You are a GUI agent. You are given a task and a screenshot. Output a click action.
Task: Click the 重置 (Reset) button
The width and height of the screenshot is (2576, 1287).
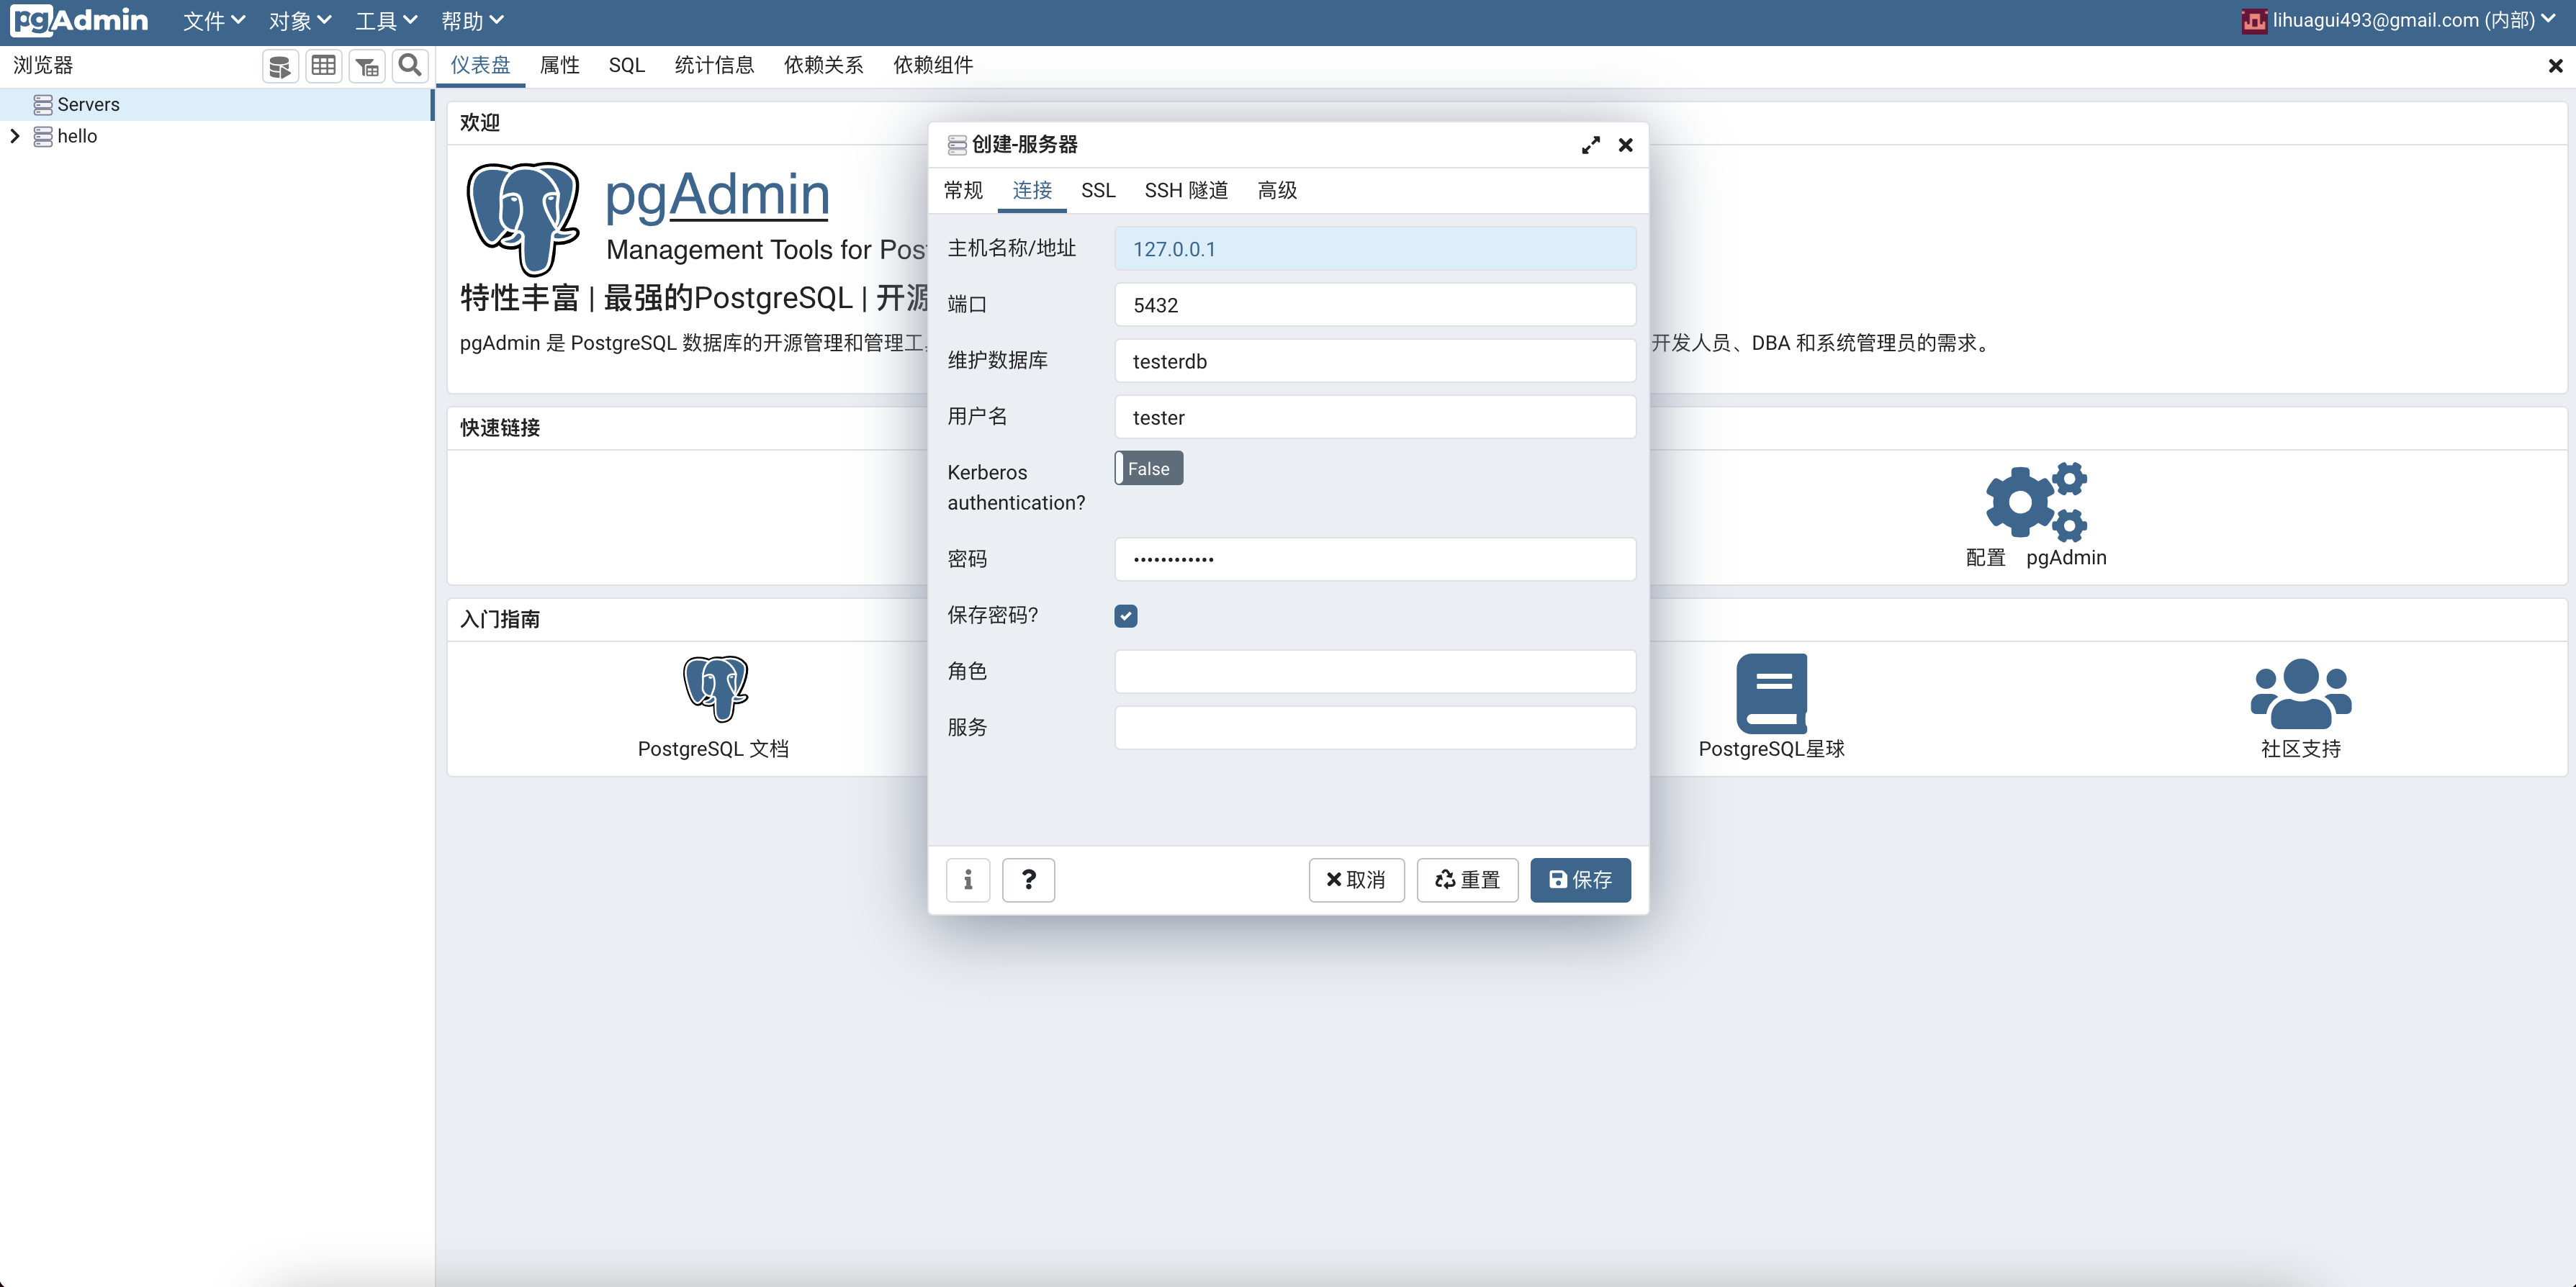pos(1467,880)
